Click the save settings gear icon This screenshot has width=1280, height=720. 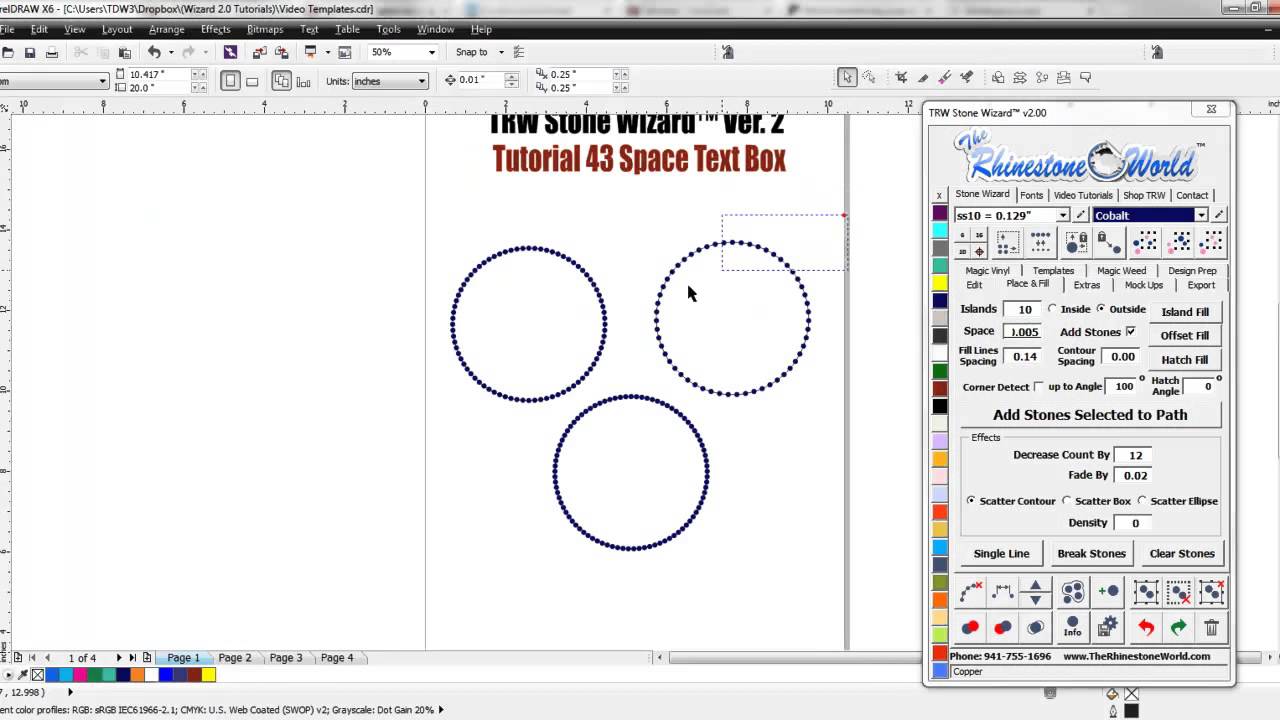click(1107, 627)
